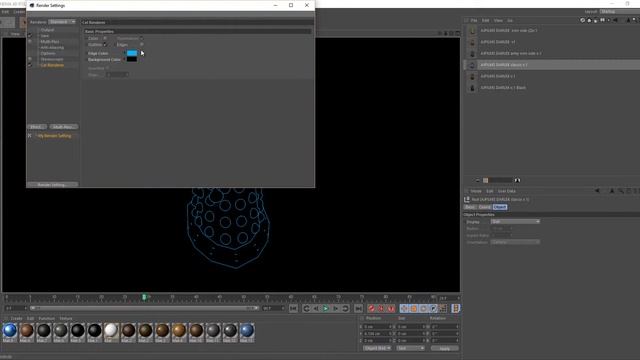The height and width of the screenshot is (360, 640).
Task: Toggle the Autokeying icon in timeline
Action: tap(381, 309)
